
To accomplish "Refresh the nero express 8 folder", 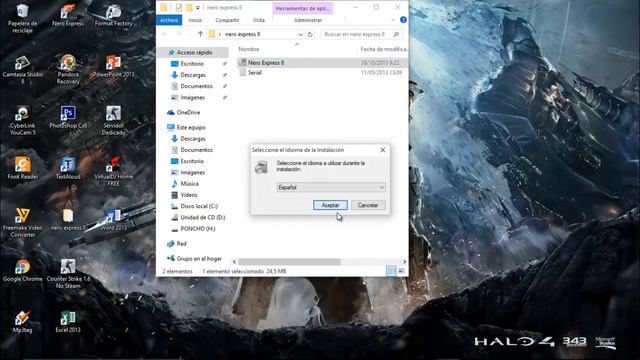I will coord(310,34).
